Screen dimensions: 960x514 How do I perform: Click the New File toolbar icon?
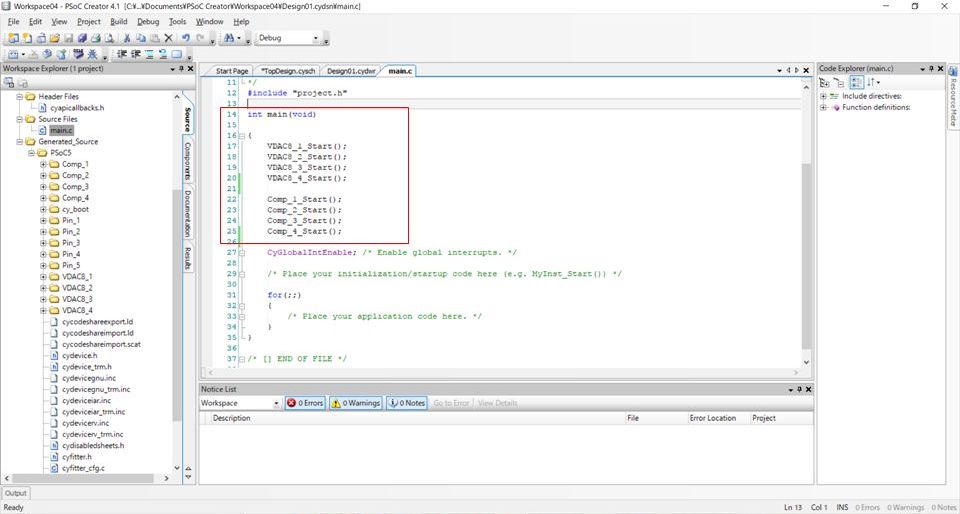pyautogui.click(x=27, y=38)
